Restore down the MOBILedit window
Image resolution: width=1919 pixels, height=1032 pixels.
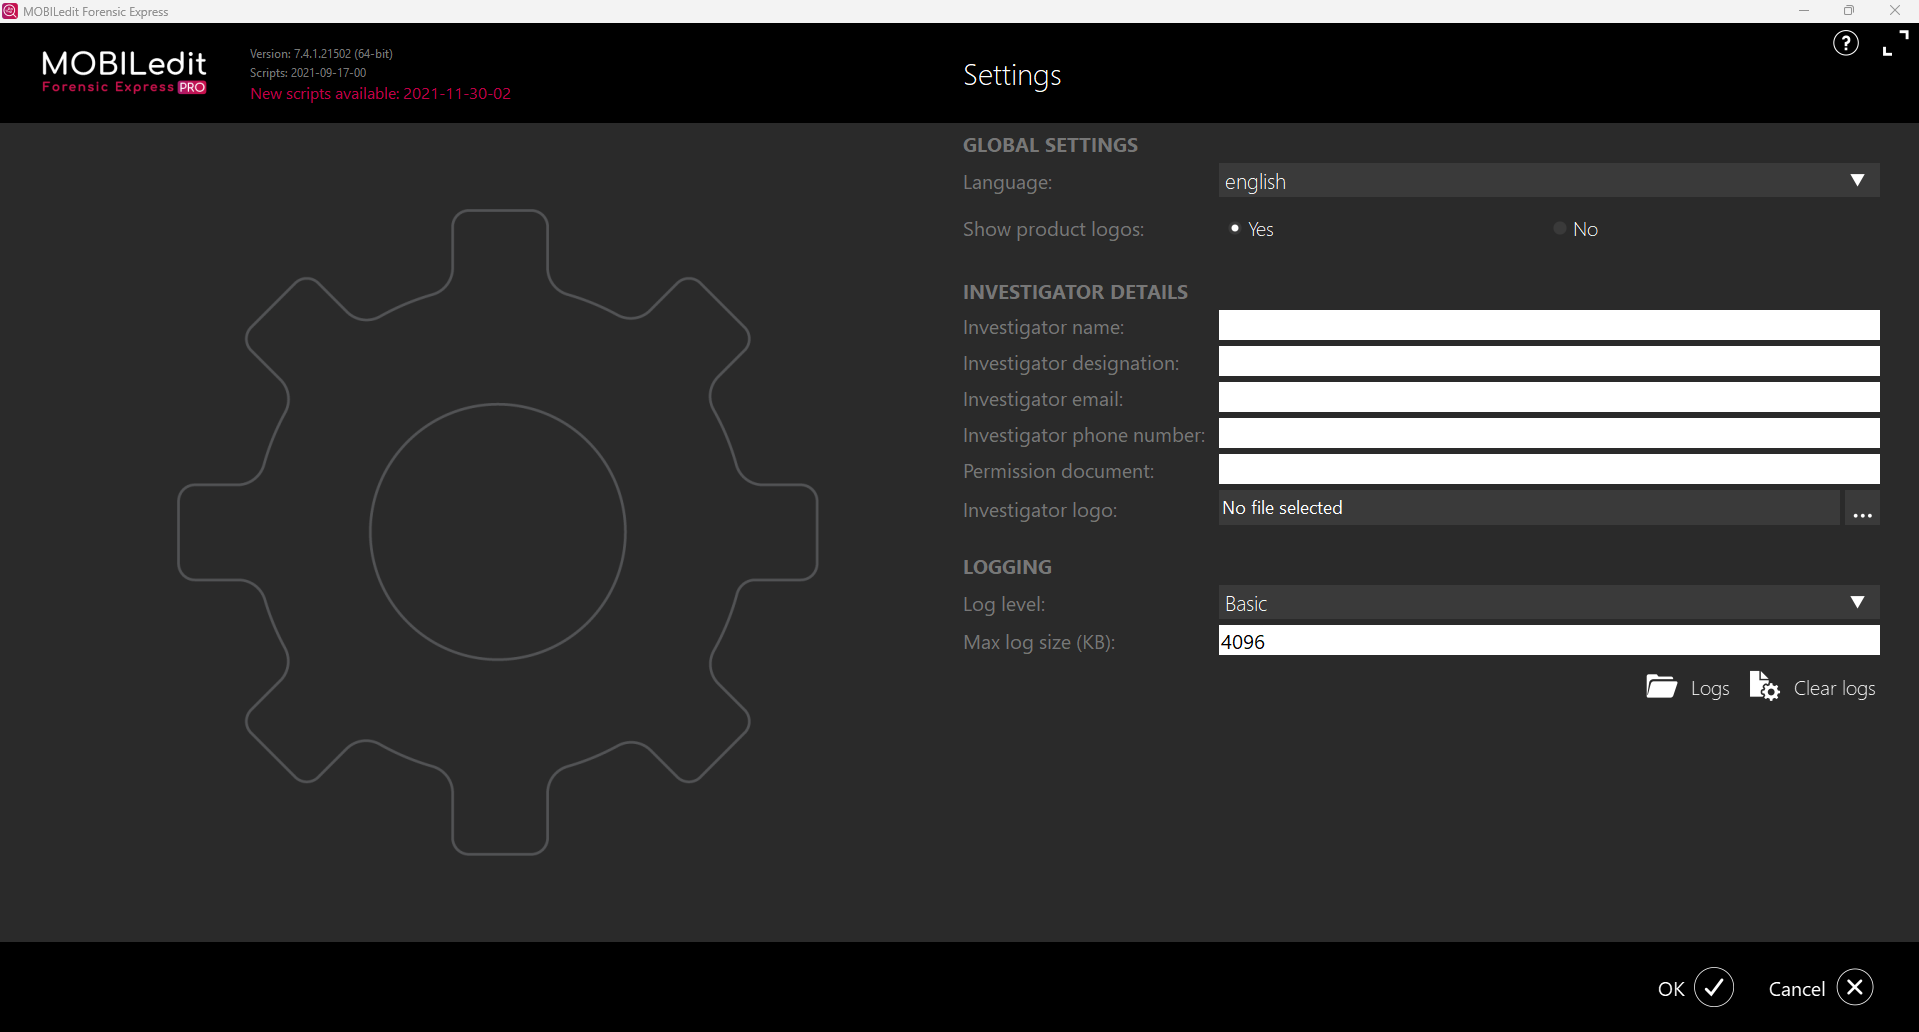pos(1849,11)
